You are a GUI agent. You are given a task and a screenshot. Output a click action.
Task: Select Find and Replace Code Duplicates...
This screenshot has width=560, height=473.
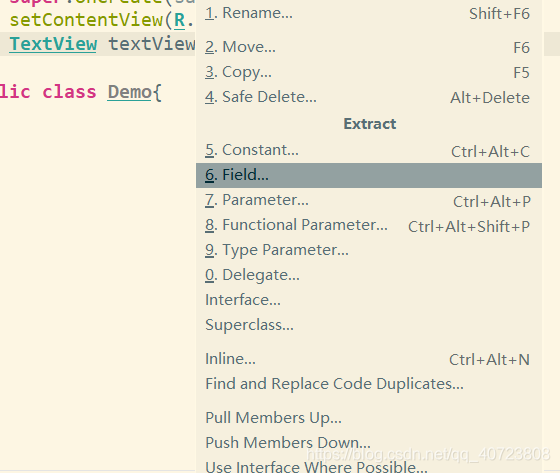coord(369,384)
